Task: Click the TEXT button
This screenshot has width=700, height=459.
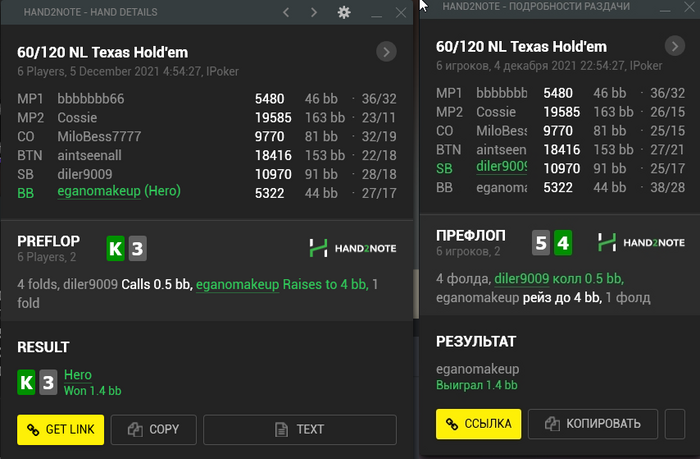Action: click(300, 430)
